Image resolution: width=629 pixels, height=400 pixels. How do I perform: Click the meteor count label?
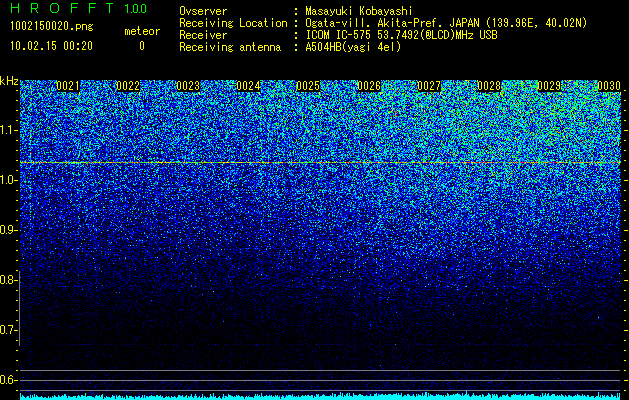142,31
